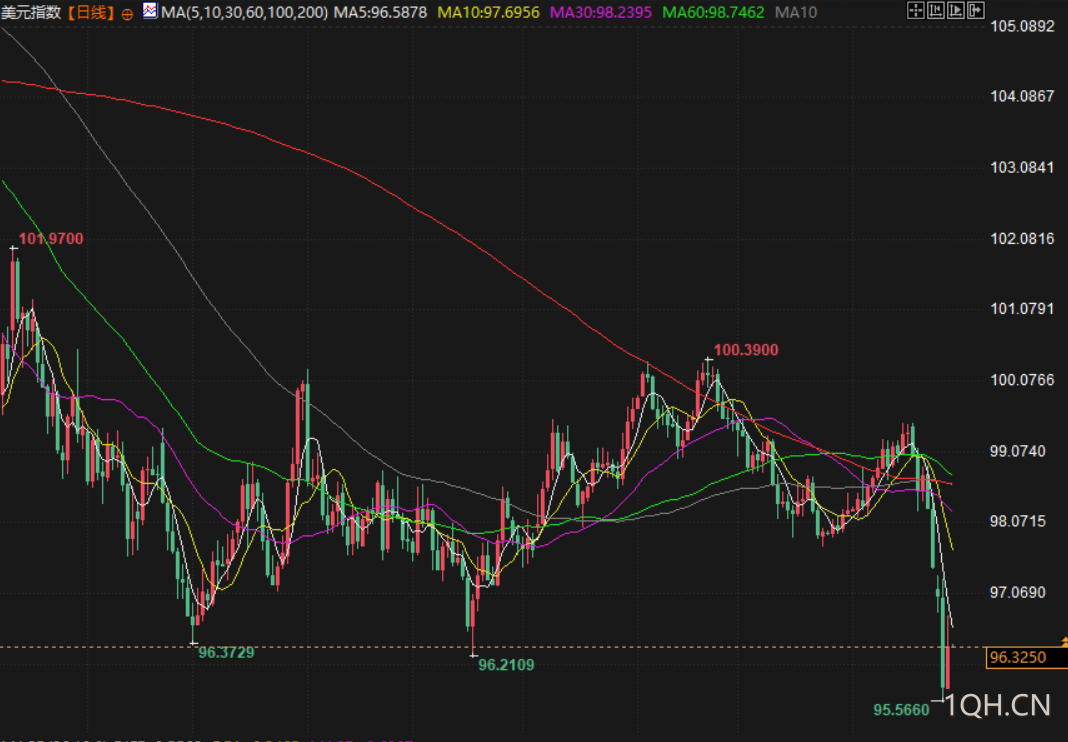Select the MA30:98.2395 legend value

601,13
